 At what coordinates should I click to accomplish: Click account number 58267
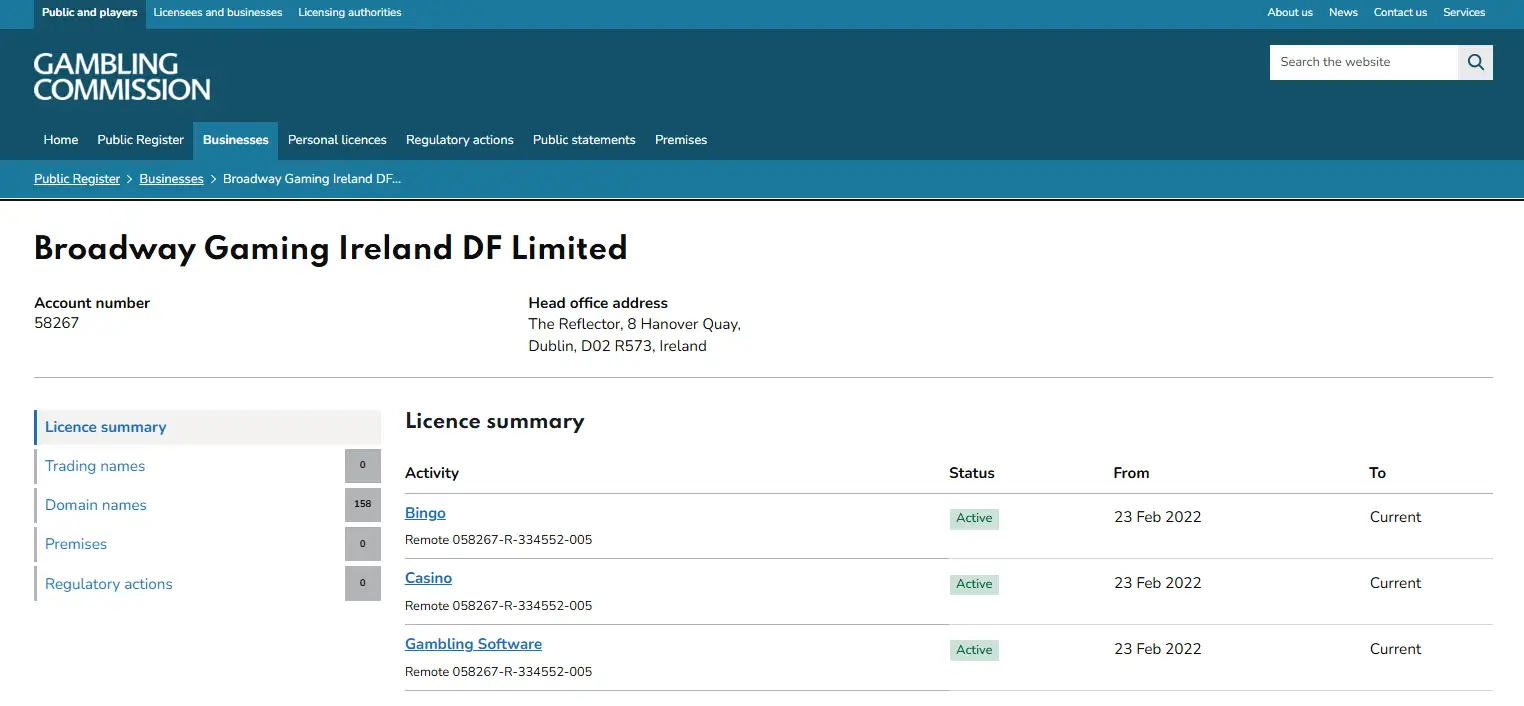[57, 323]
